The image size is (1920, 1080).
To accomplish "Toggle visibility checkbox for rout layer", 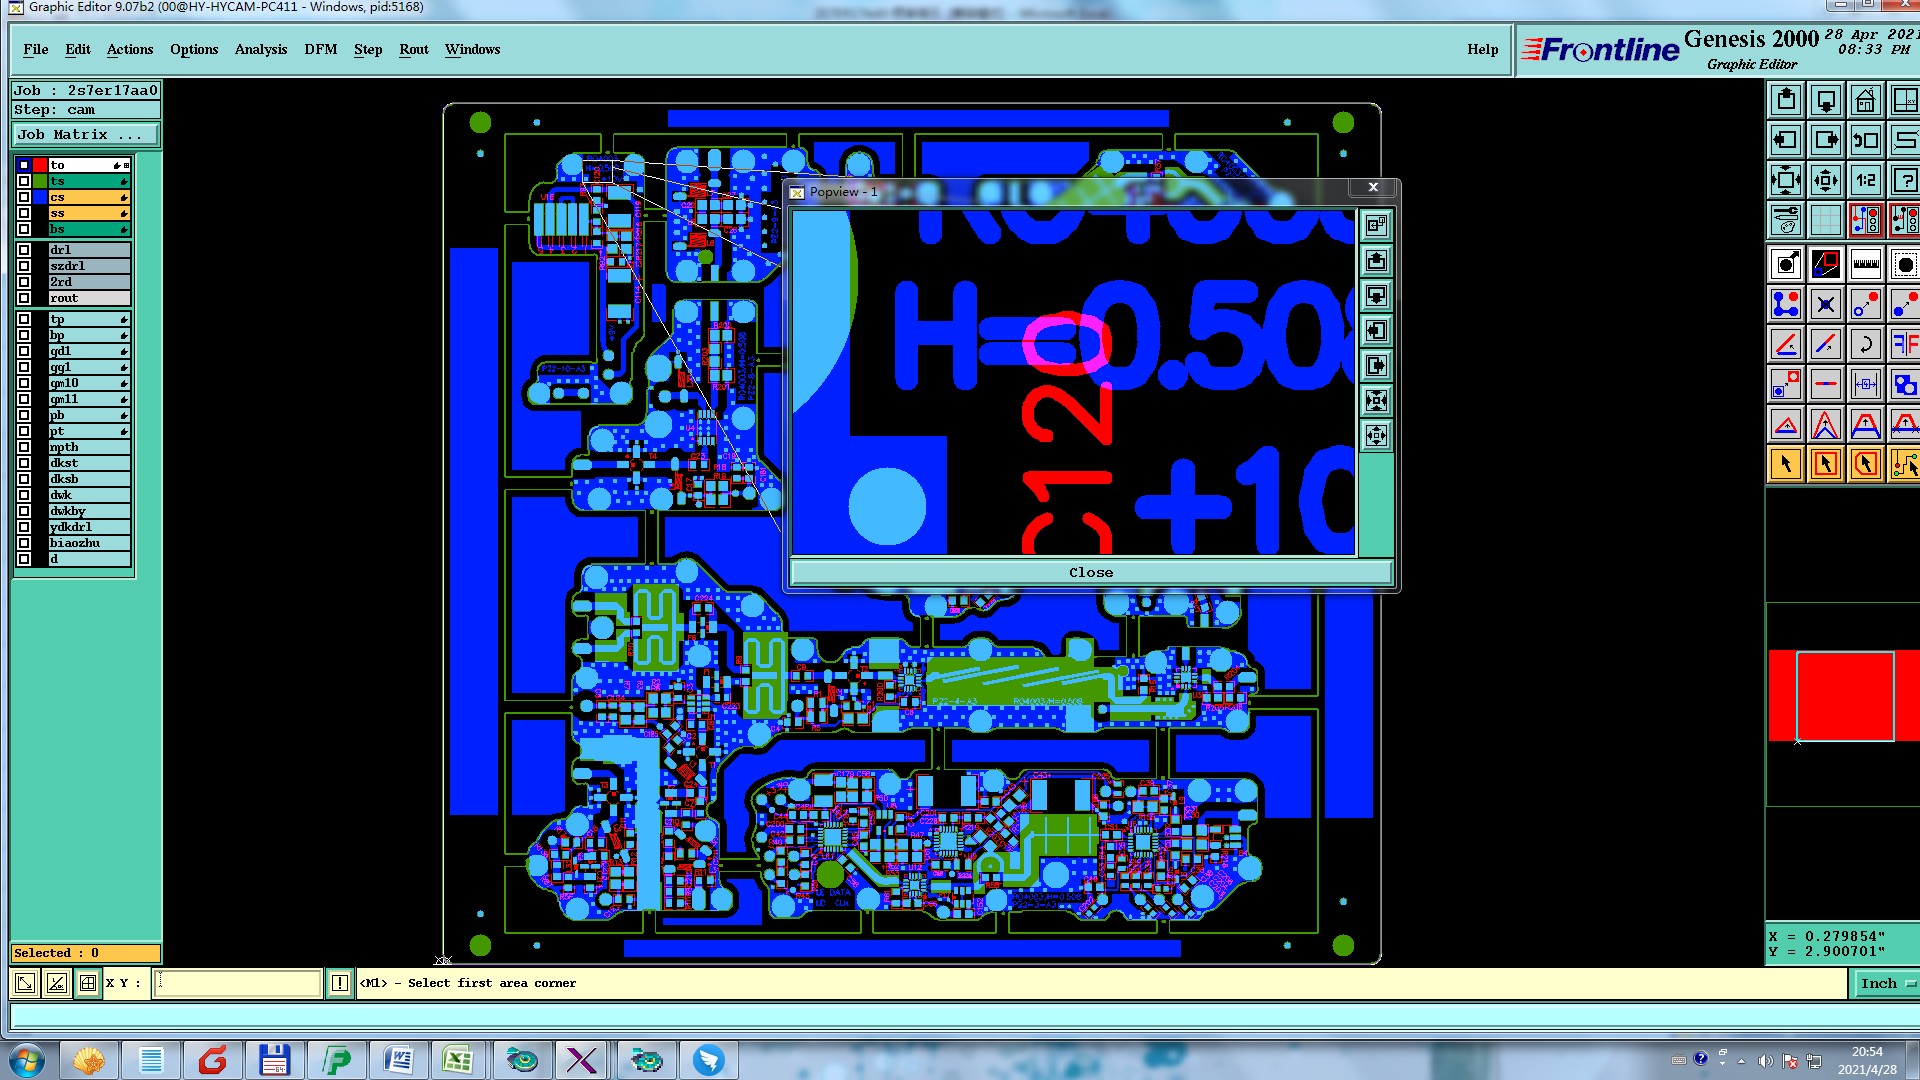I will [24, 298].
